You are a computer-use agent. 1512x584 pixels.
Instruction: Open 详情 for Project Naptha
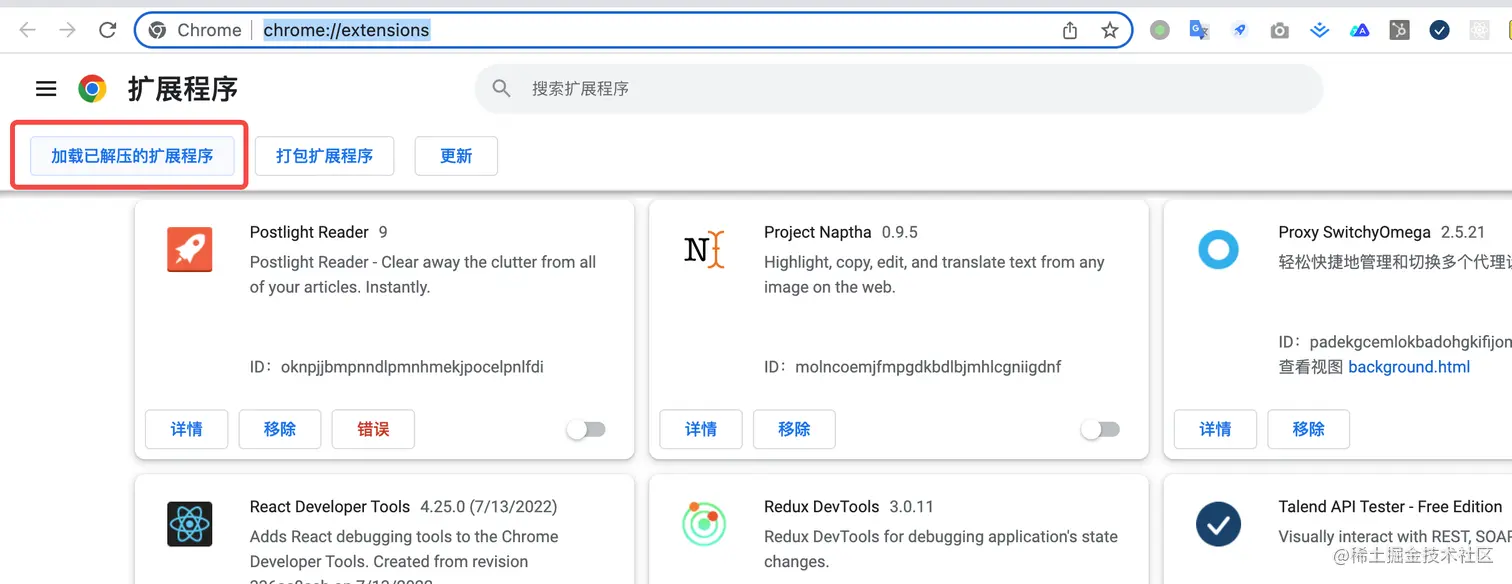pyautogui.click(x=701, y=429)
